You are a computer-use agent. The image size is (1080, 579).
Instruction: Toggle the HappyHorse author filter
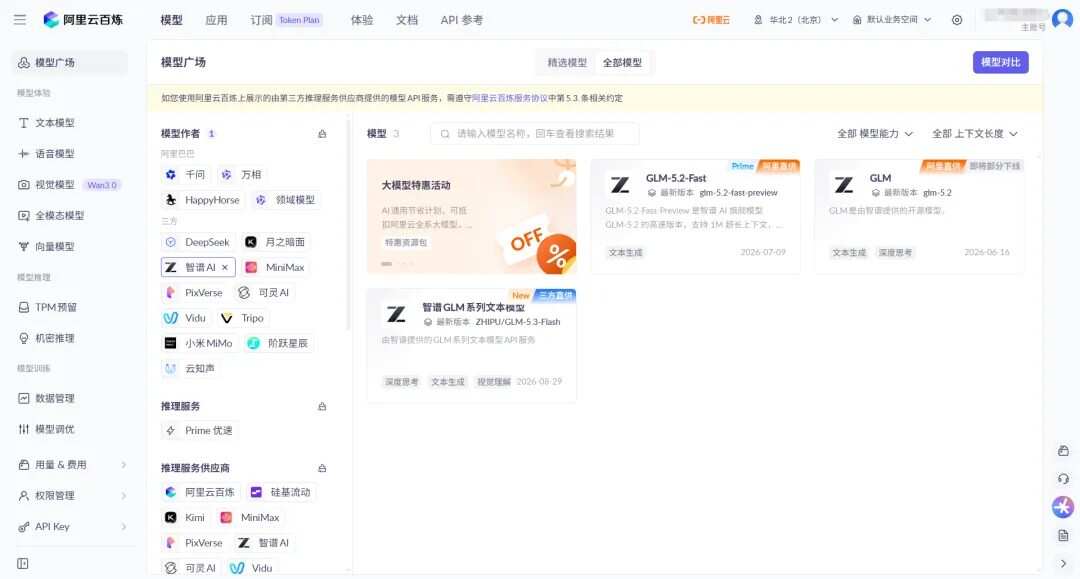[x=202, y=200]
